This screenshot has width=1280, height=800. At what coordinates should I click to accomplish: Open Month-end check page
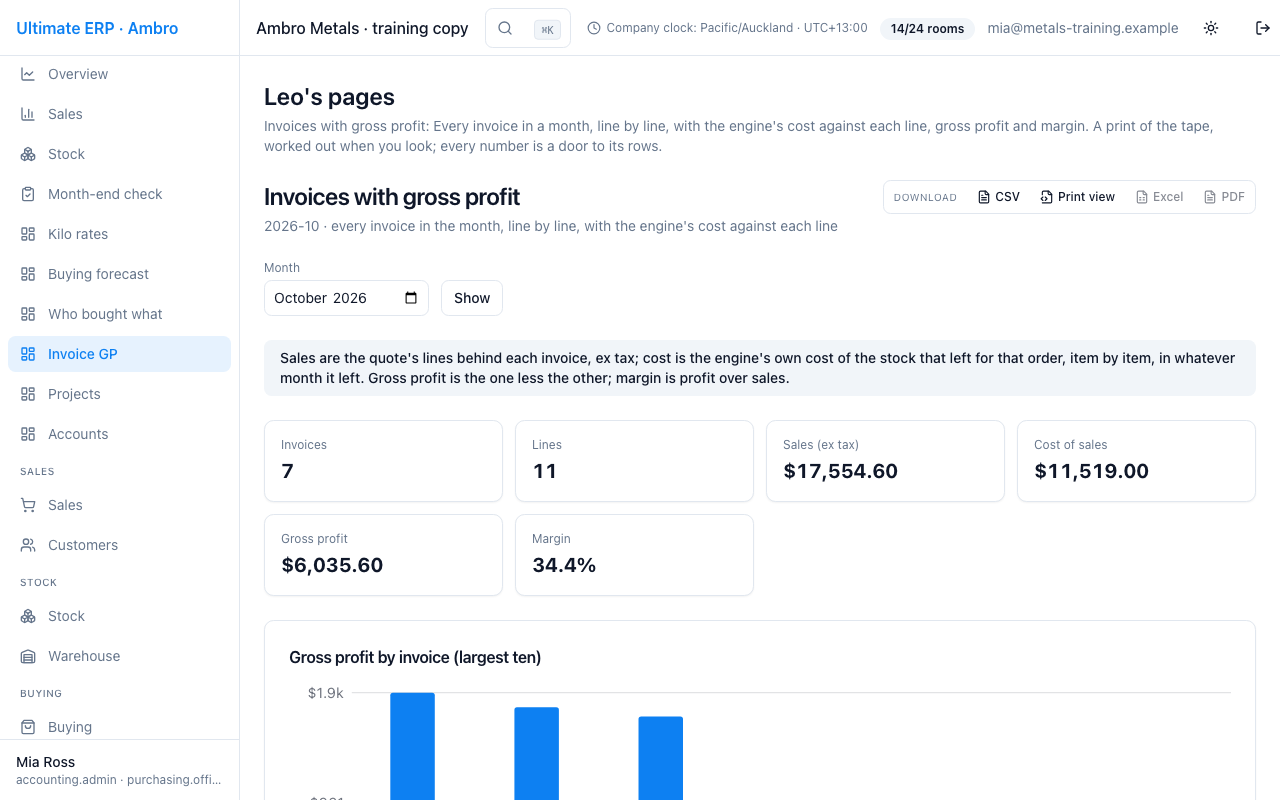119,194
